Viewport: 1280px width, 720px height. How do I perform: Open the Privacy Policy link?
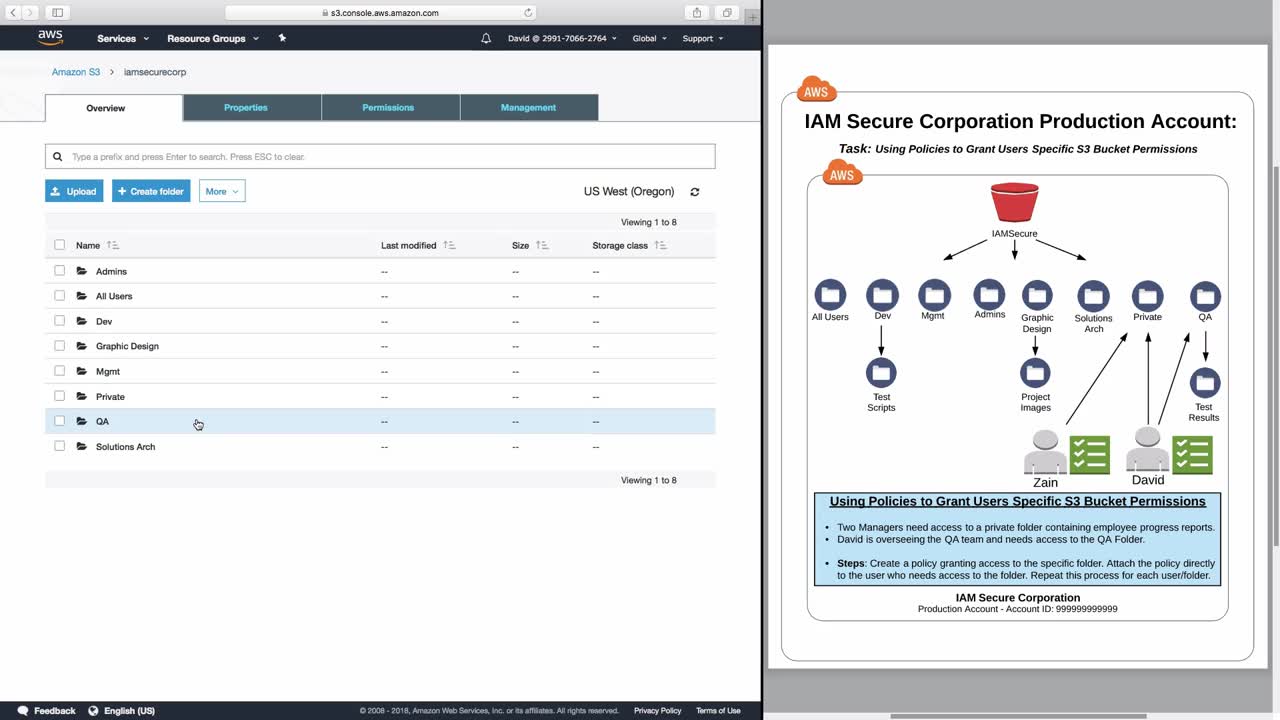click(x=657, y=711)
